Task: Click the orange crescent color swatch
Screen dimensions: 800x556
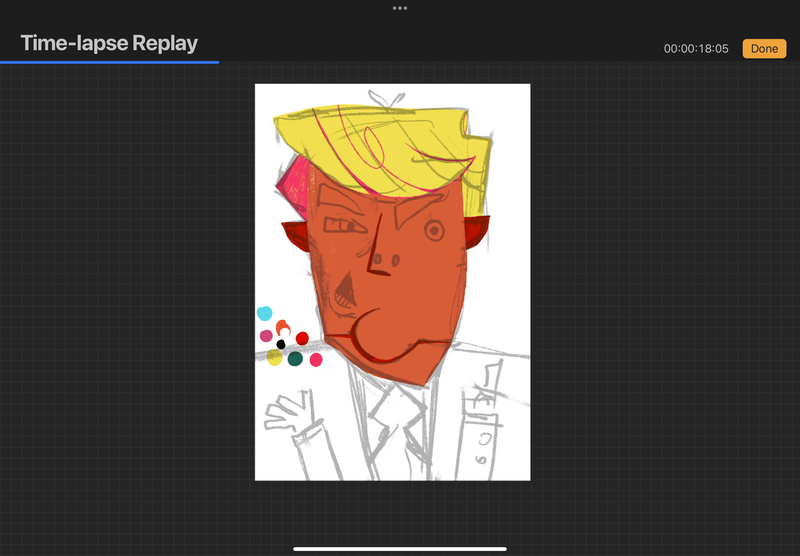Action: click(282, 326)
